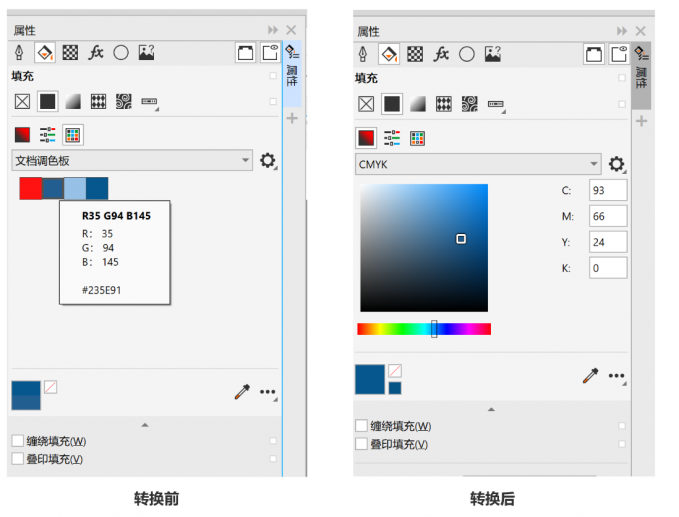The width and height of the screenshot is (679, 517).
Task: Choose the Two-color pattern fill in right panel
Action: (443, 104)
